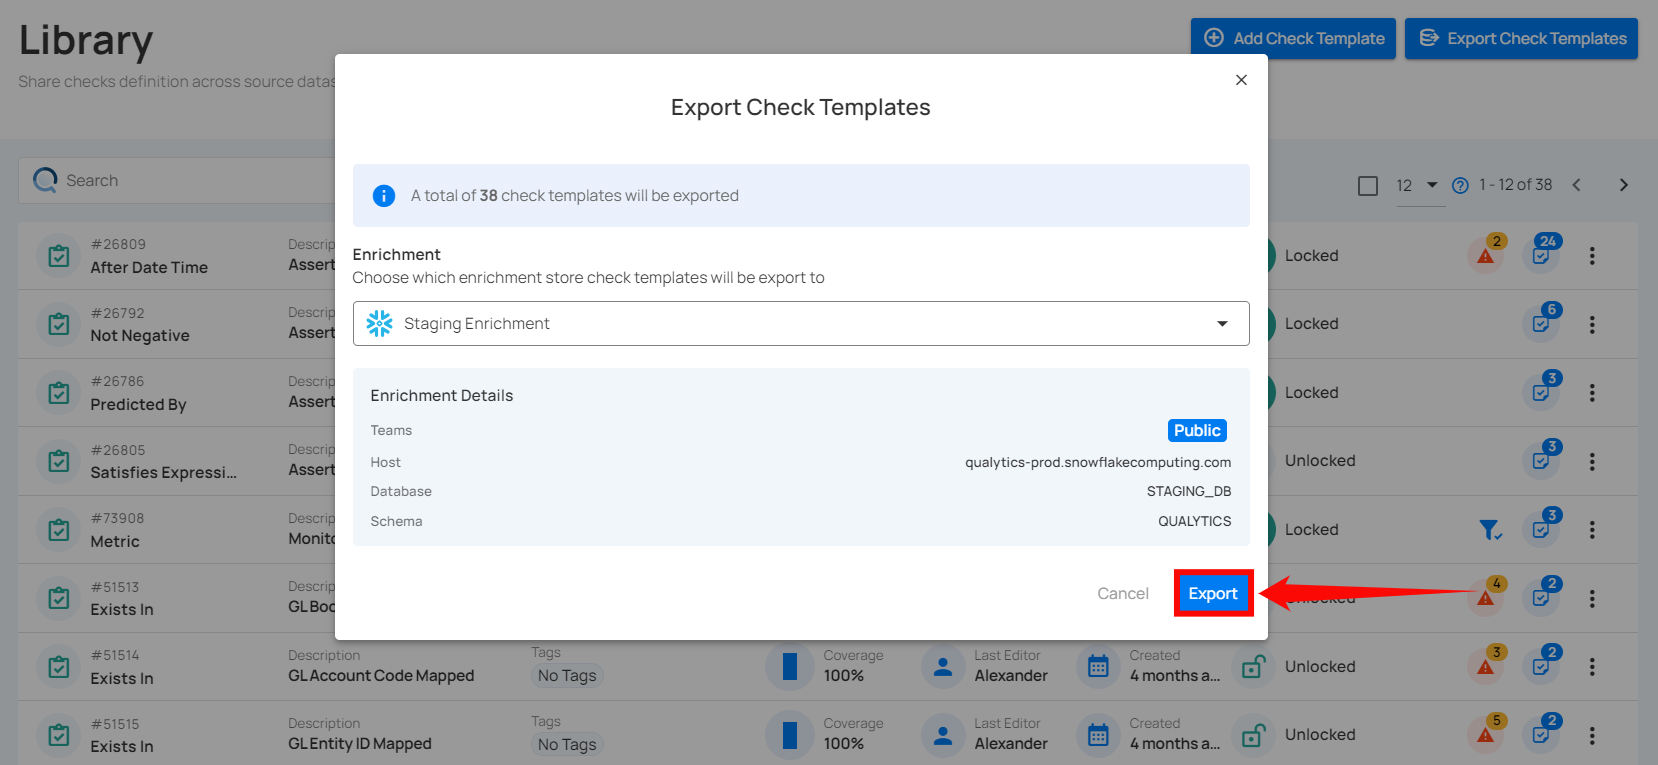Open the #51513 Exists In row options menu
1658x765 pixels.
point(1592,598)
